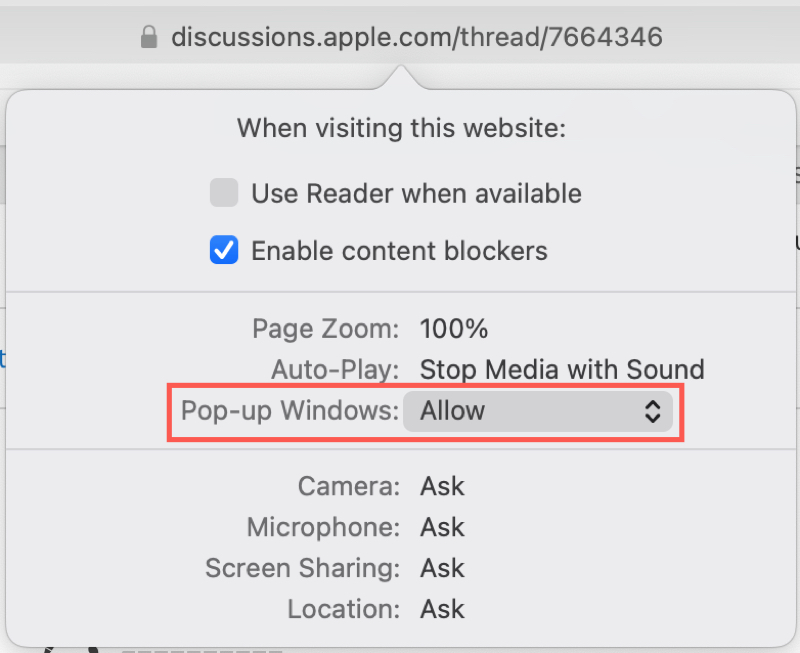Click the up-down chevrons on the Pop-up Windows selector
The height and width of the screenshot is (653, 800).
click(x=652, y=411)
